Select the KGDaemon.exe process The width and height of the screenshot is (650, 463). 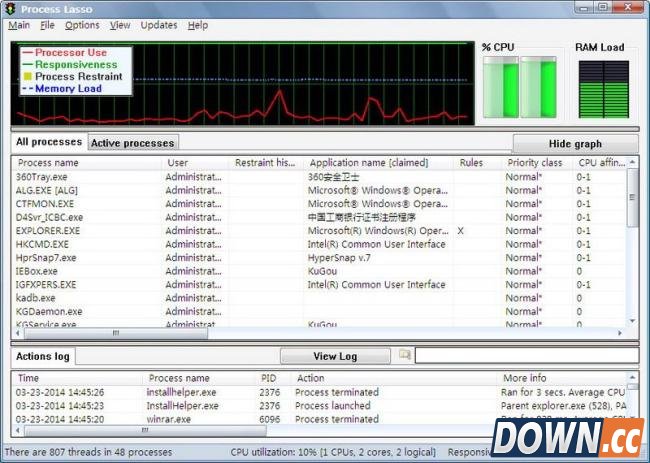click(319, 311)
